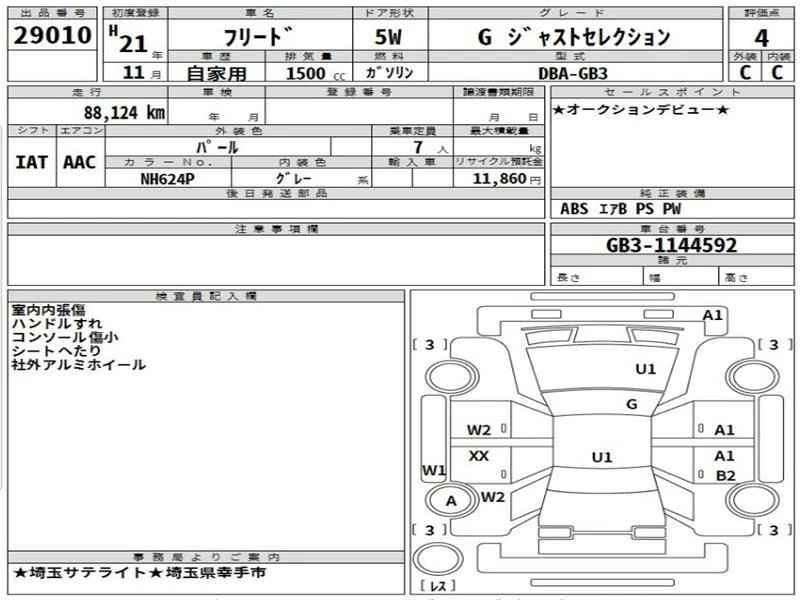Click the カラーNo. header
Viewport: 800px width, 600px height.
(168, 162)
